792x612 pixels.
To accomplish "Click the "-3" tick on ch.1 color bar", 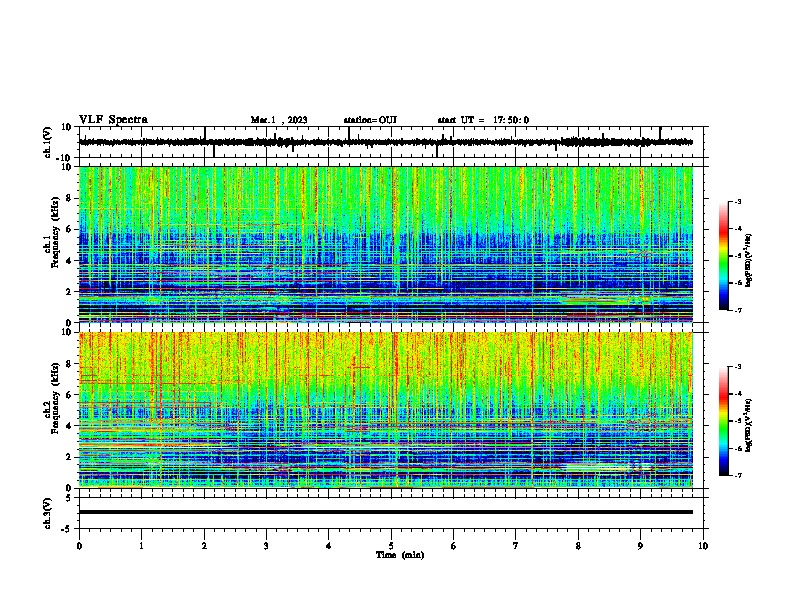I will coord(737,202).
